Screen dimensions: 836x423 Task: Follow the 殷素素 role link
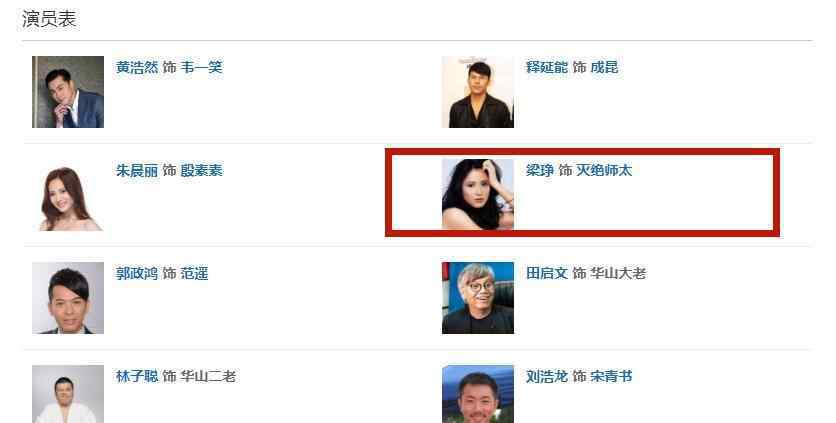[202, 170]
